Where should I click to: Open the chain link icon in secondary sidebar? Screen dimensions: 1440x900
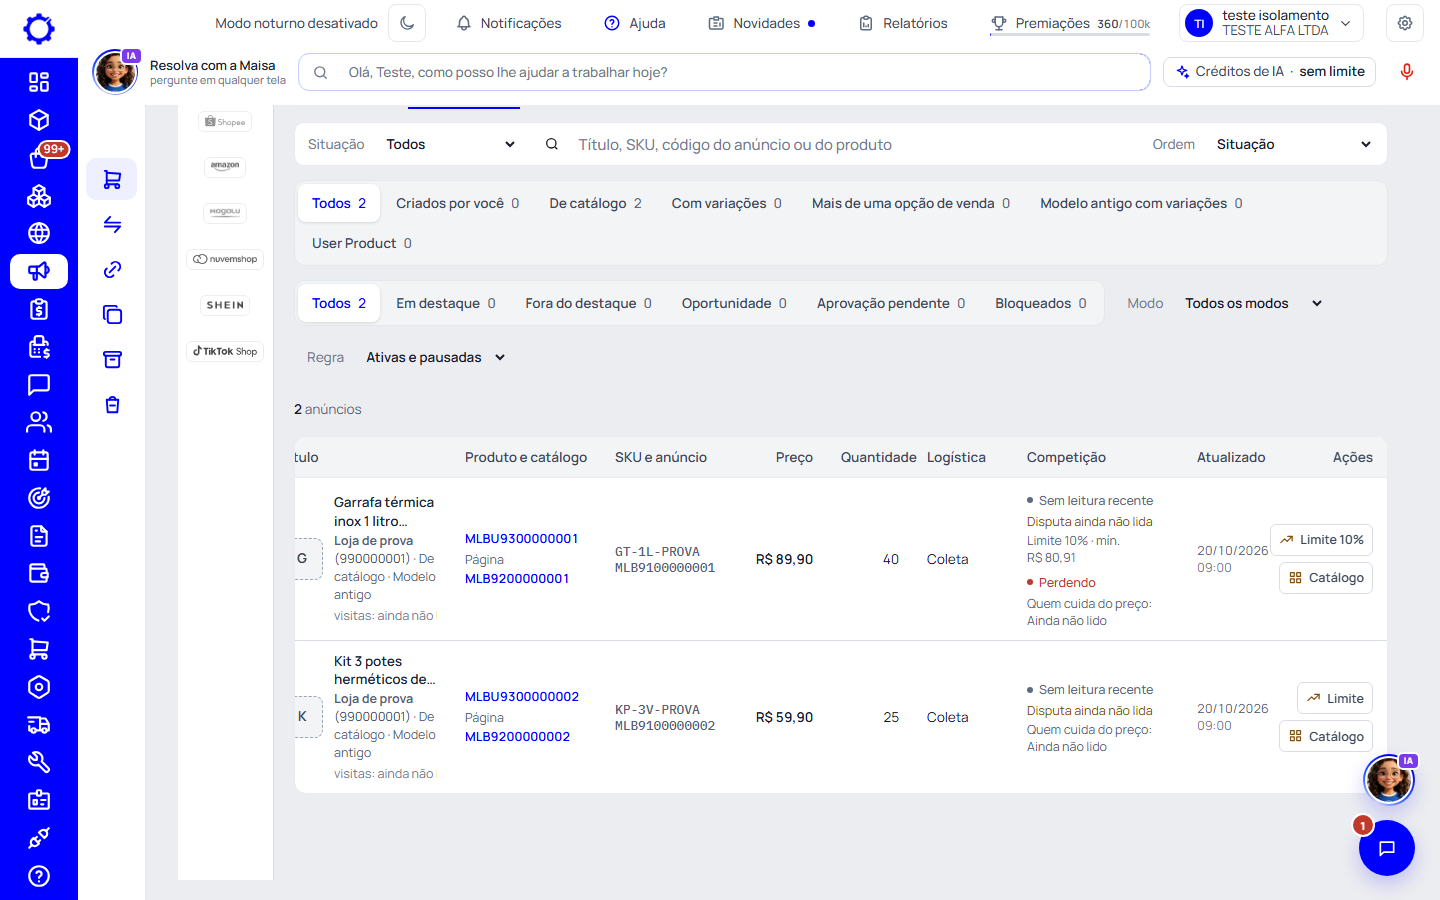tap(112, 270)
